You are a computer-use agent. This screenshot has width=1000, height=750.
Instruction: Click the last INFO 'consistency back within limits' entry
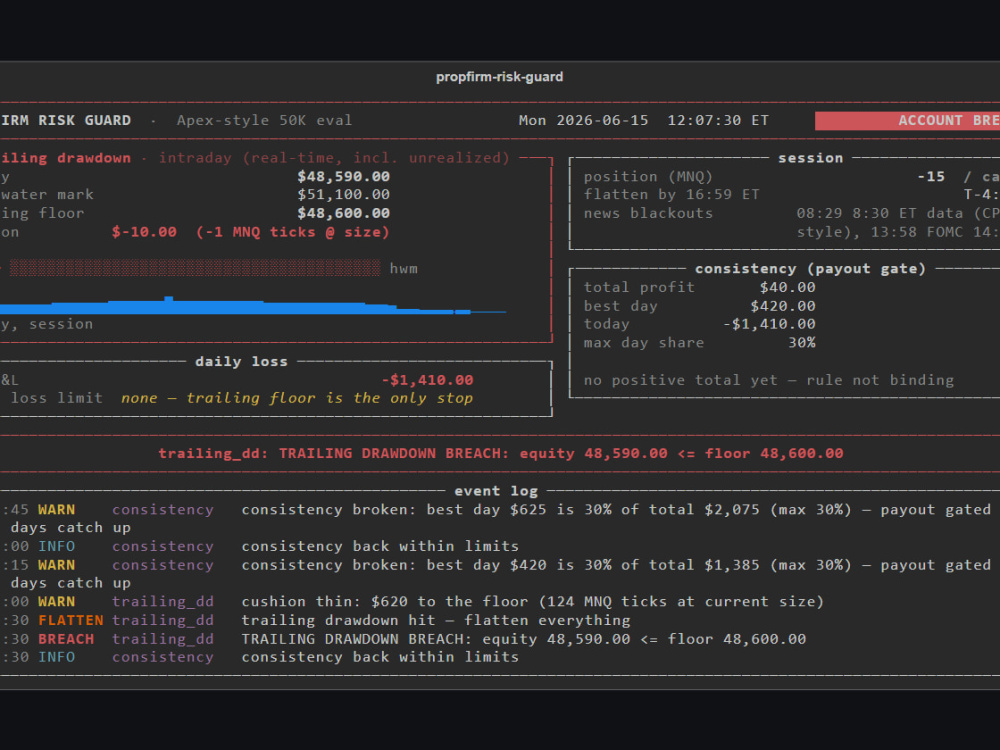point(380,658)
